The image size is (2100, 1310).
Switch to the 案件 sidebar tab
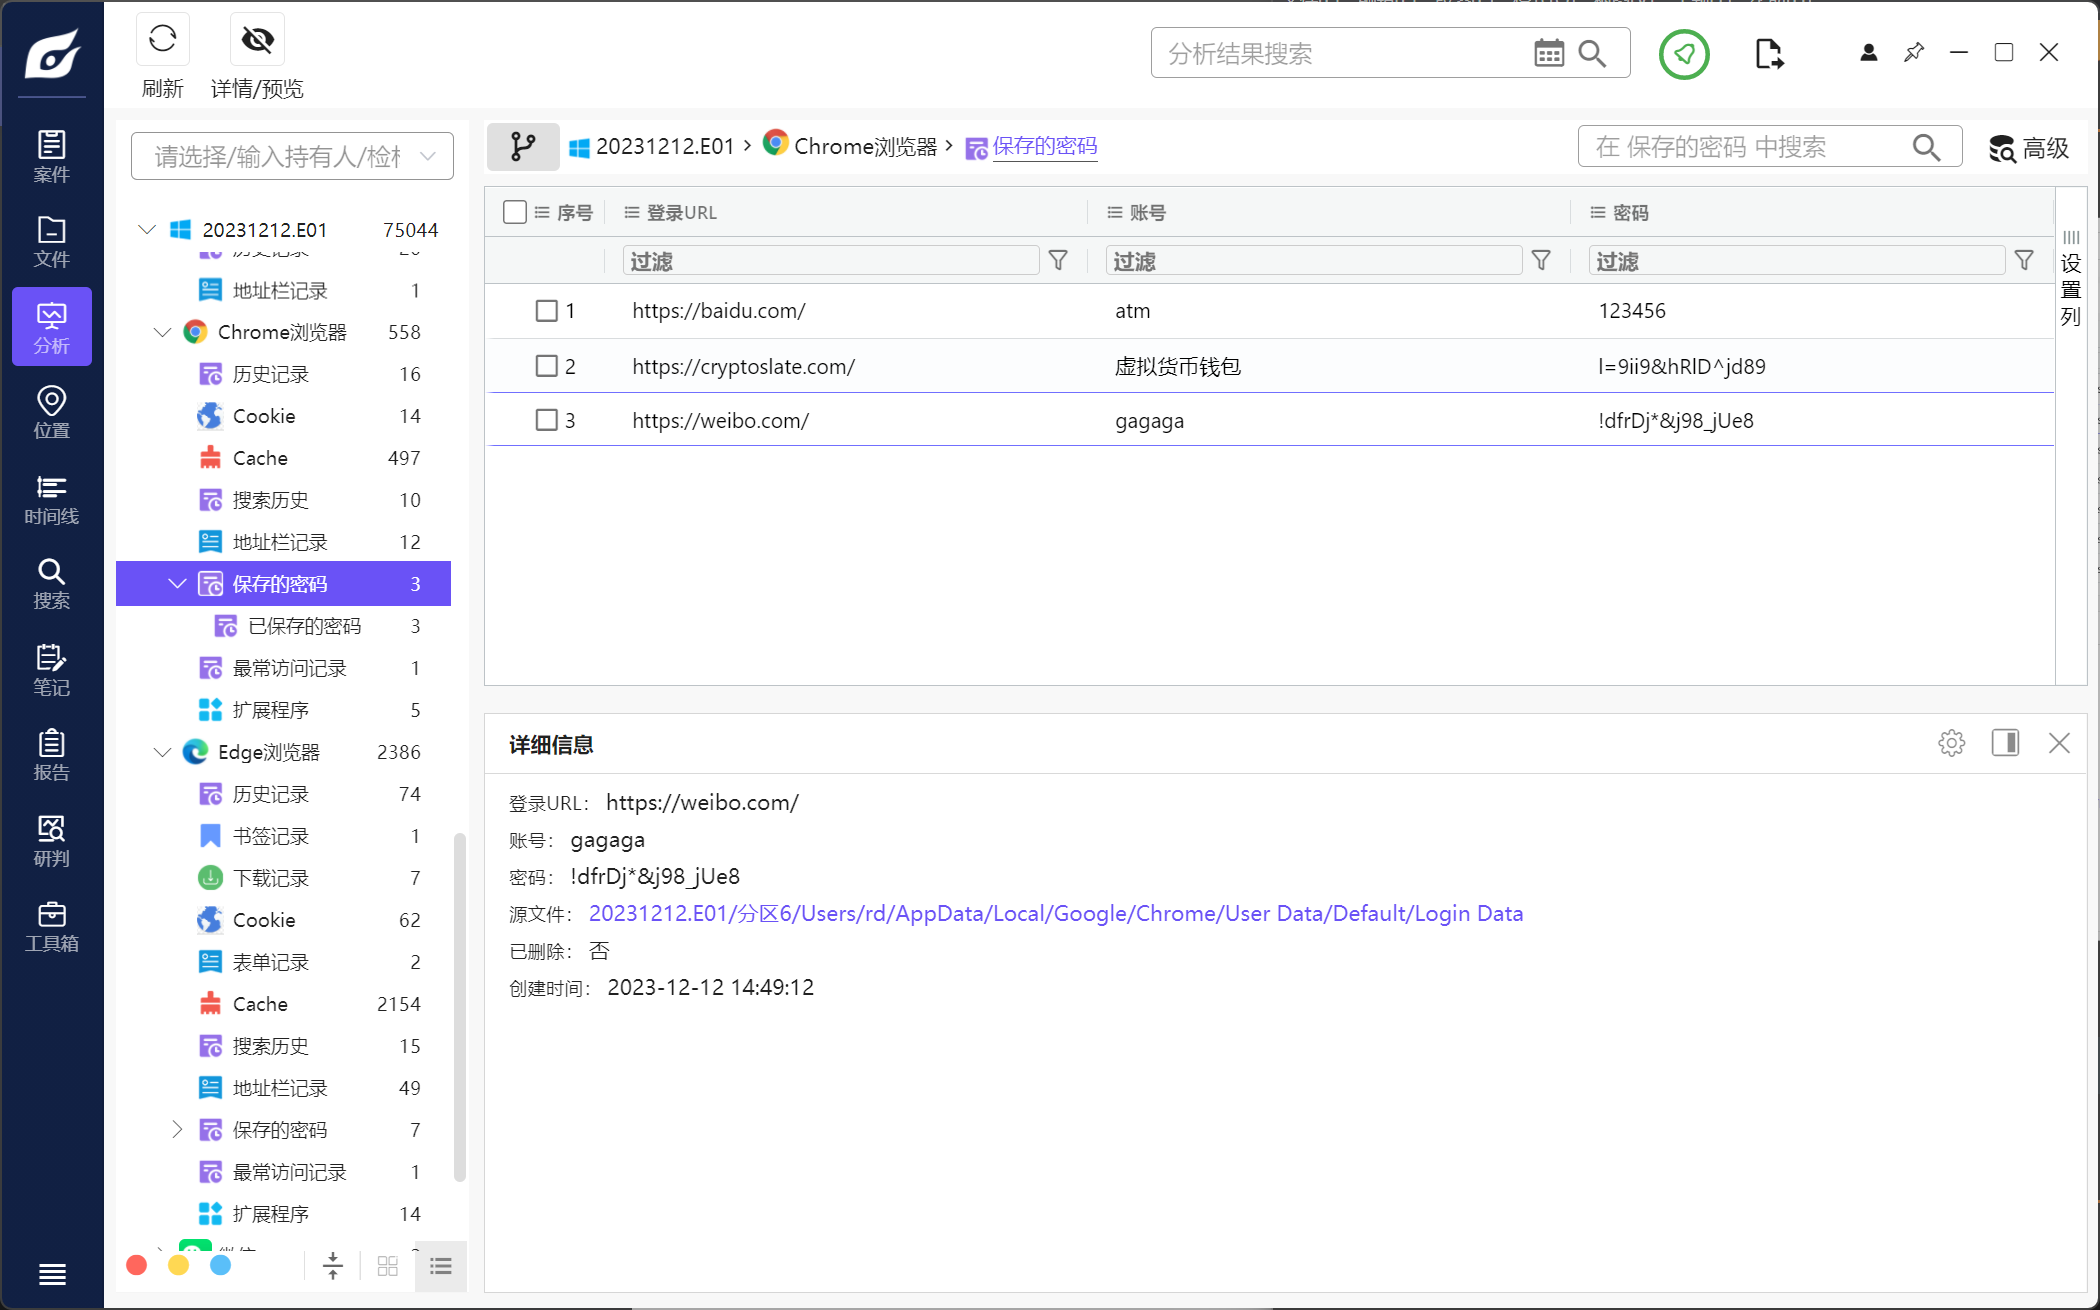tap(51, 157)
